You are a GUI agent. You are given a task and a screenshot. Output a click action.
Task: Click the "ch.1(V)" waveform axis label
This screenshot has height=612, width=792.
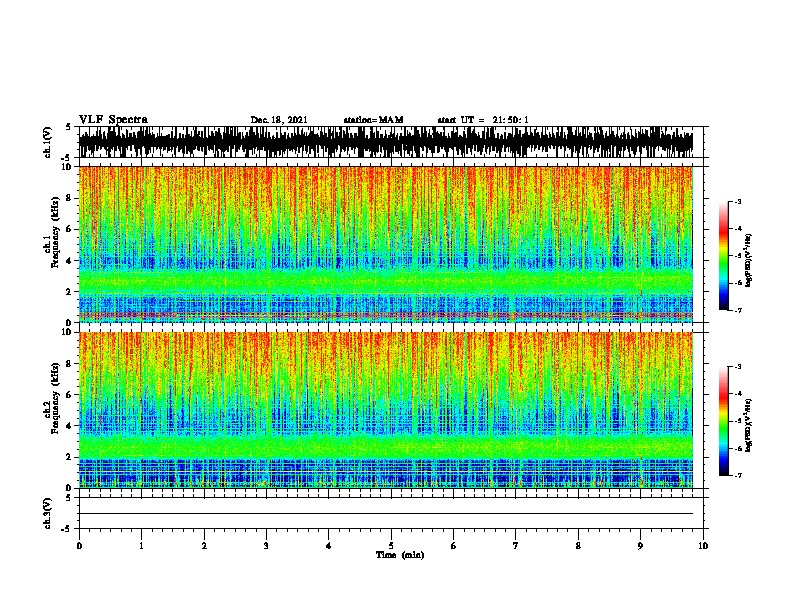point(47,142)
